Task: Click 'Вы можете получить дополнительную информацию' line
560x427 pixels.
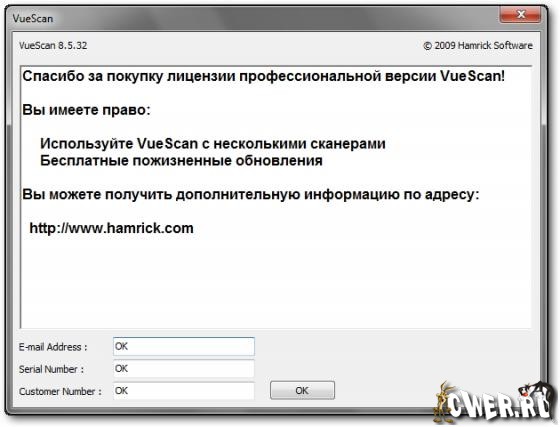Action: point(251,195)
